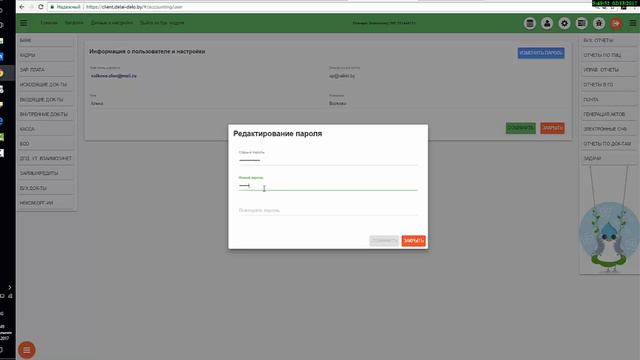
Task: Open Данные и настройки in top navigation
Action: coord(111,23)
